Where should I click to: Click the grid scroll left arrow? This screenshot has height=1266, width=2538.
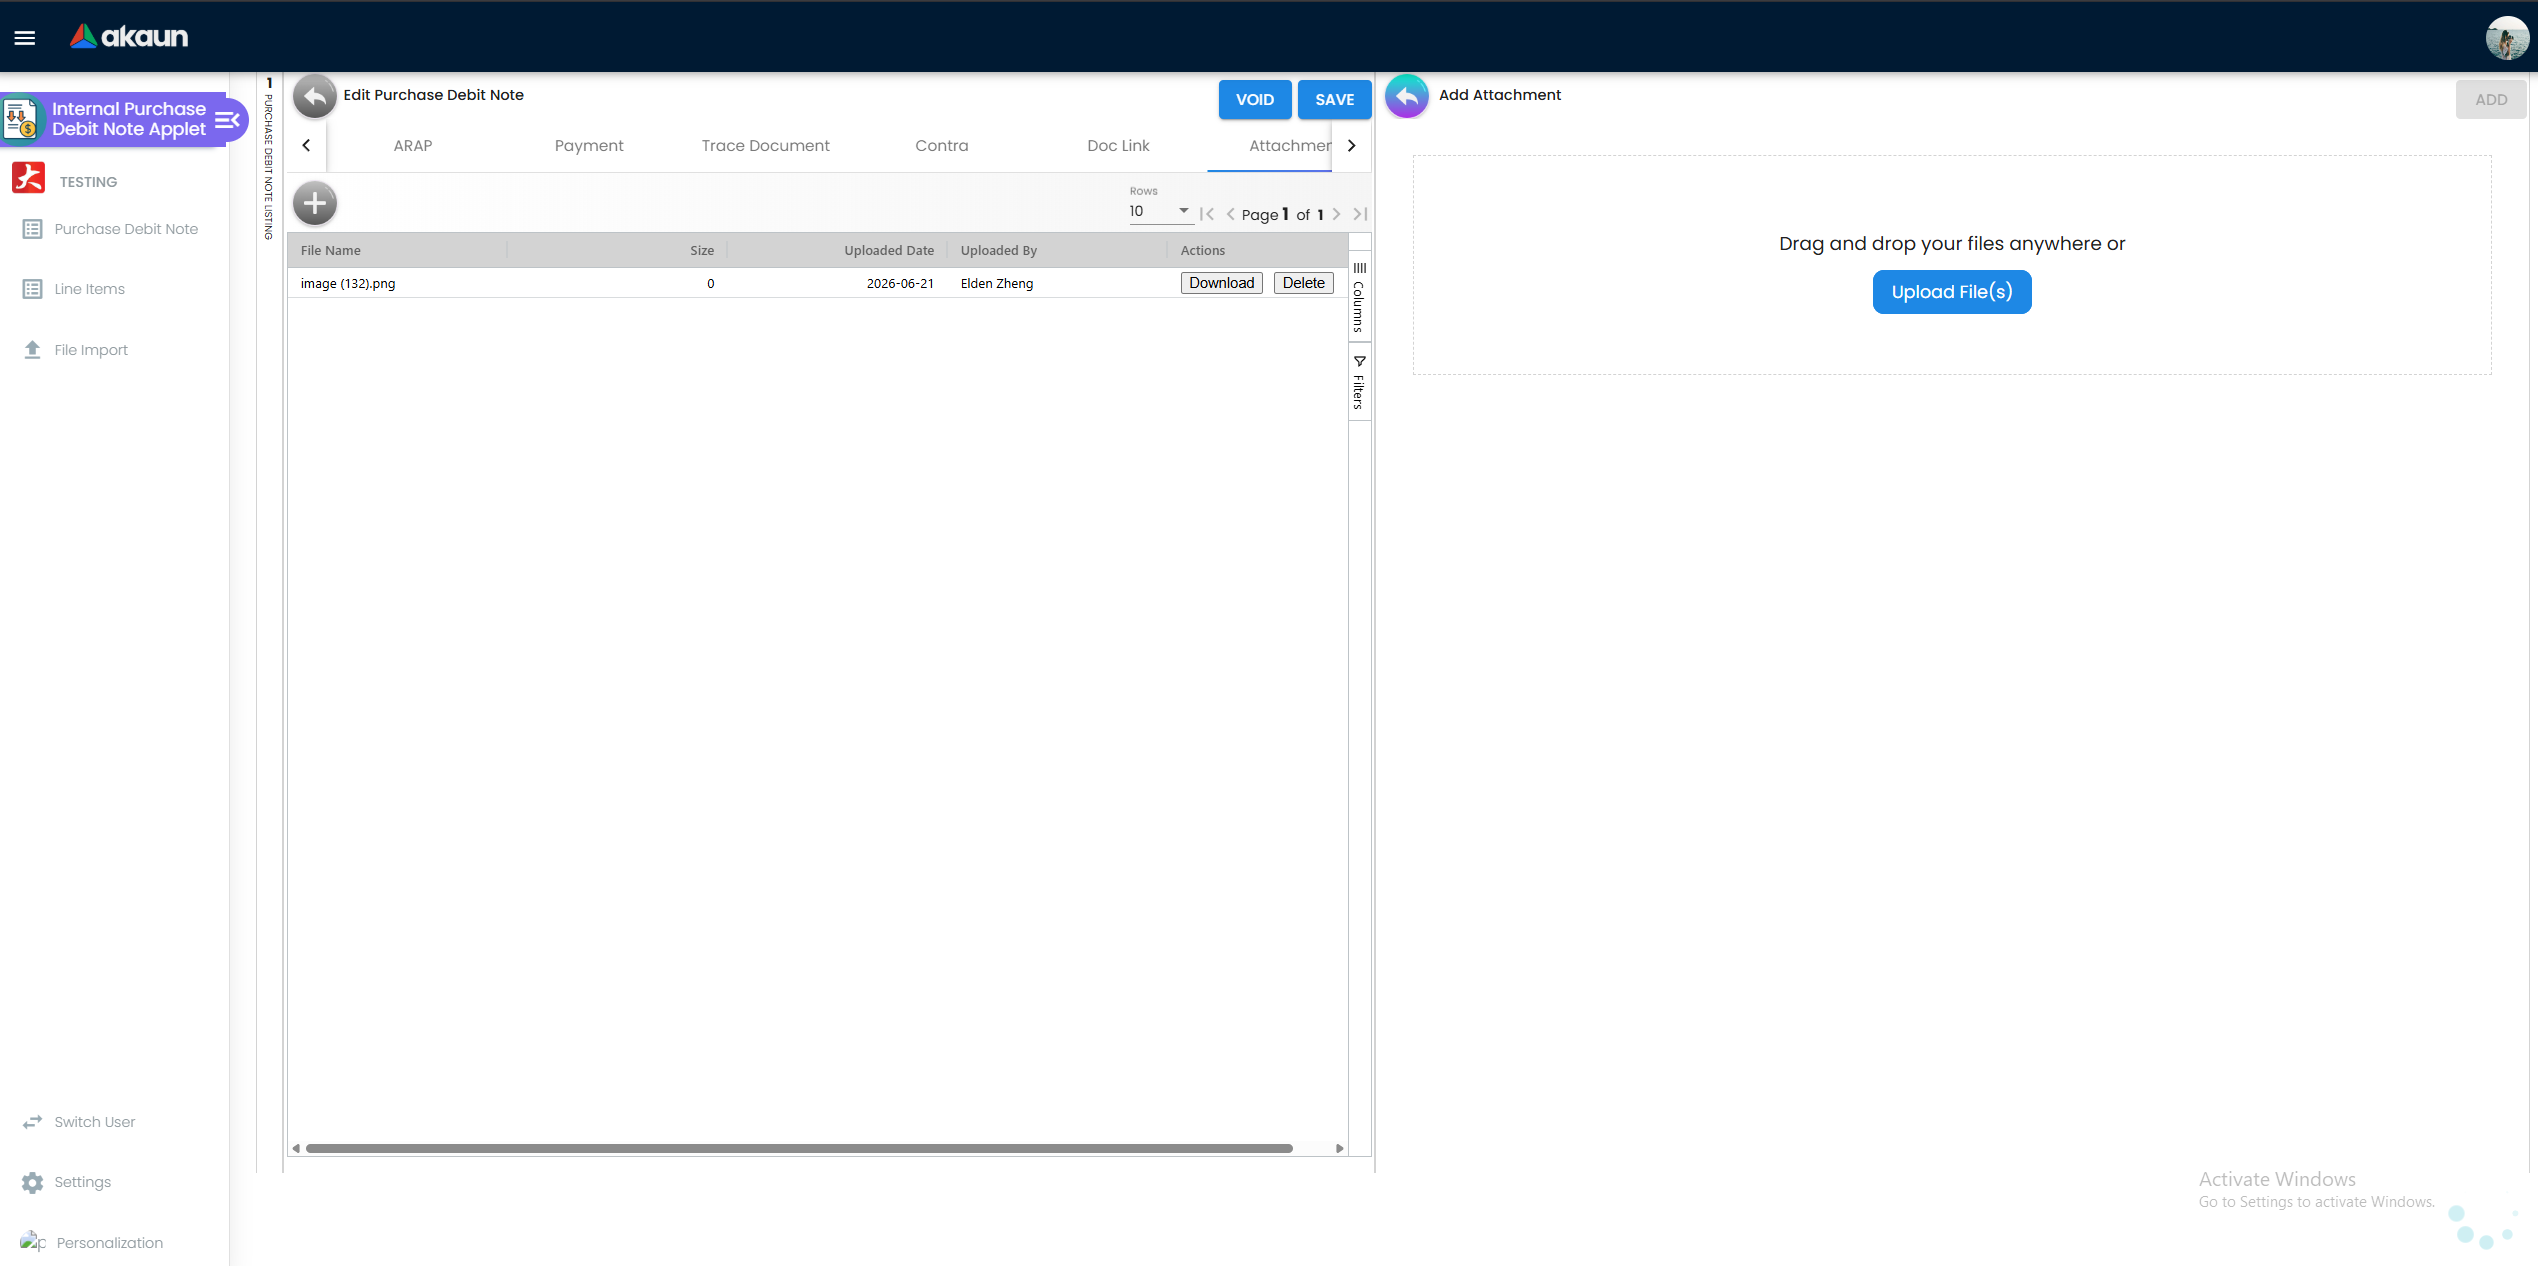pos(296,1148)
